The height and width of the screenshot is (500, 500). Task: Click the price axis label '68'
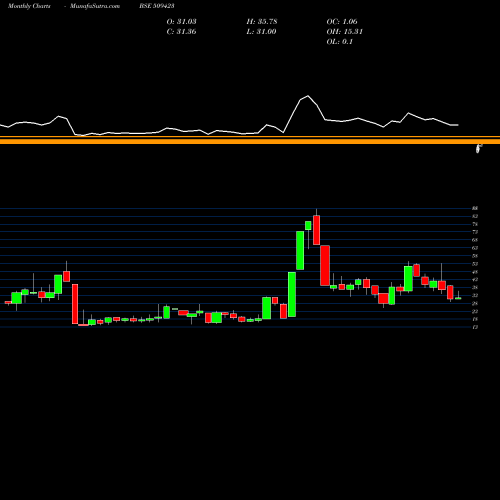(475, 240)
